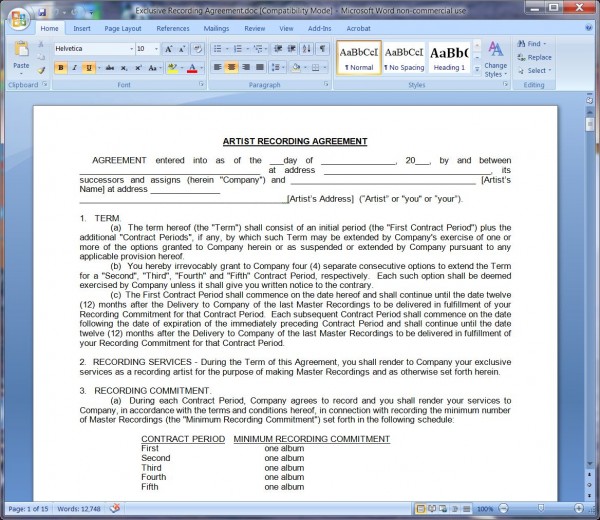
Task: Click Change Styles button
Action: click(x=496, y=59)
